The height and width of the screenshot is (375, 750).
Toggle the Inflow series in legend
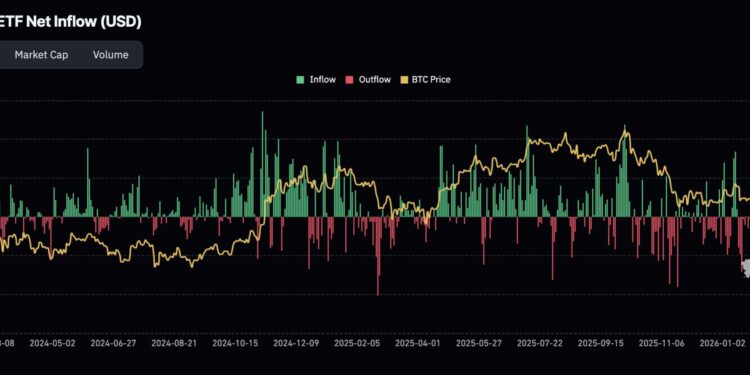point(316,80)
